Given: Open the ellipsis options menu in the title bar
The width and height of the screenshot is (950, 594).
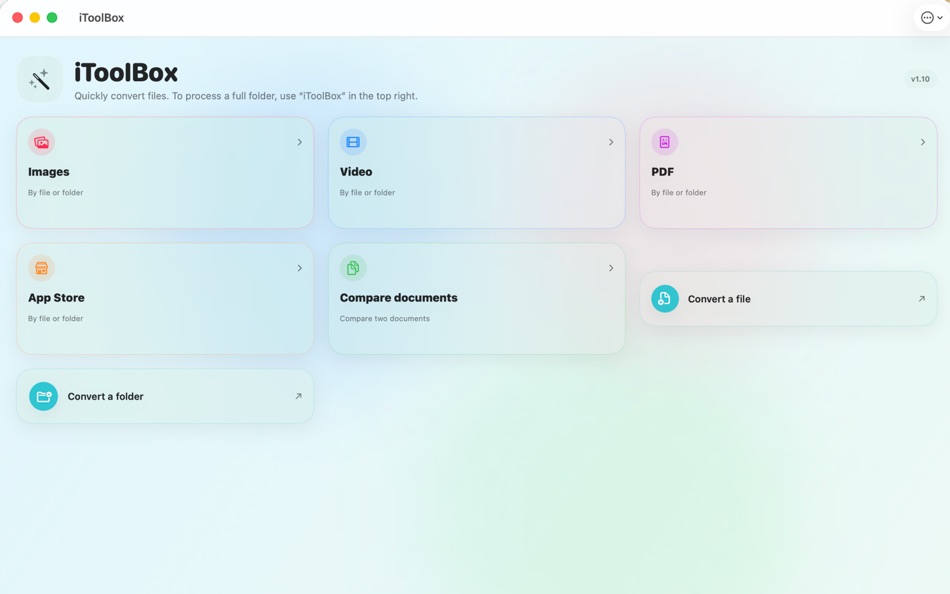Looking at the screenshot, I should tap(925, 16).
